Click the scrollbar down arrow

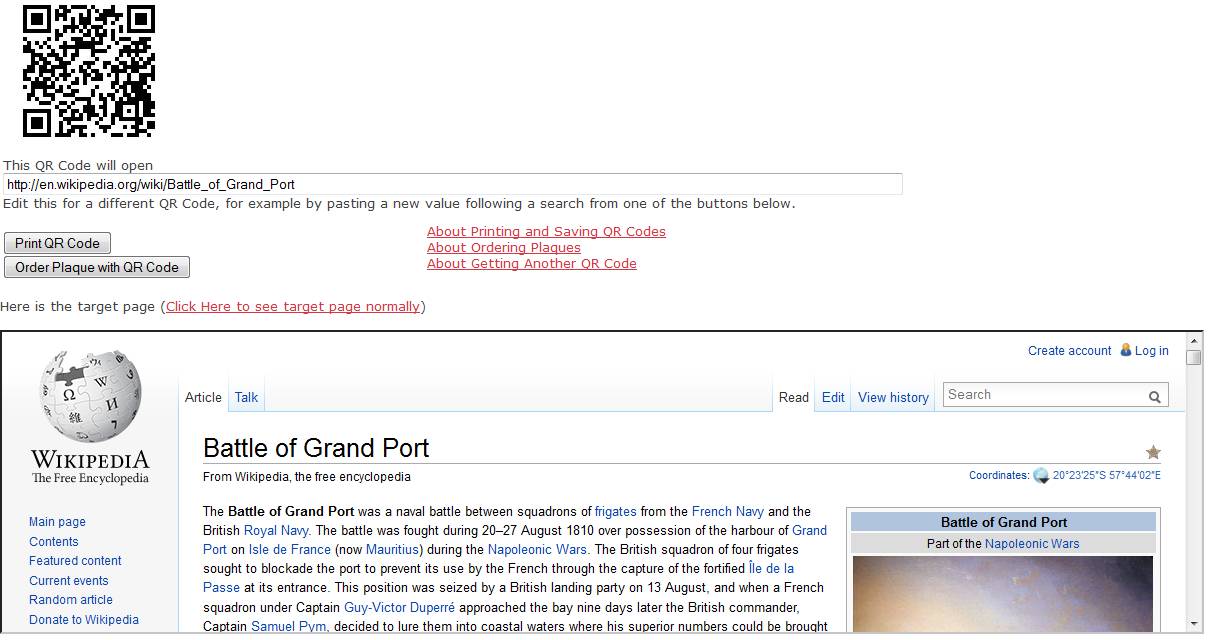tap(1193, 624)
